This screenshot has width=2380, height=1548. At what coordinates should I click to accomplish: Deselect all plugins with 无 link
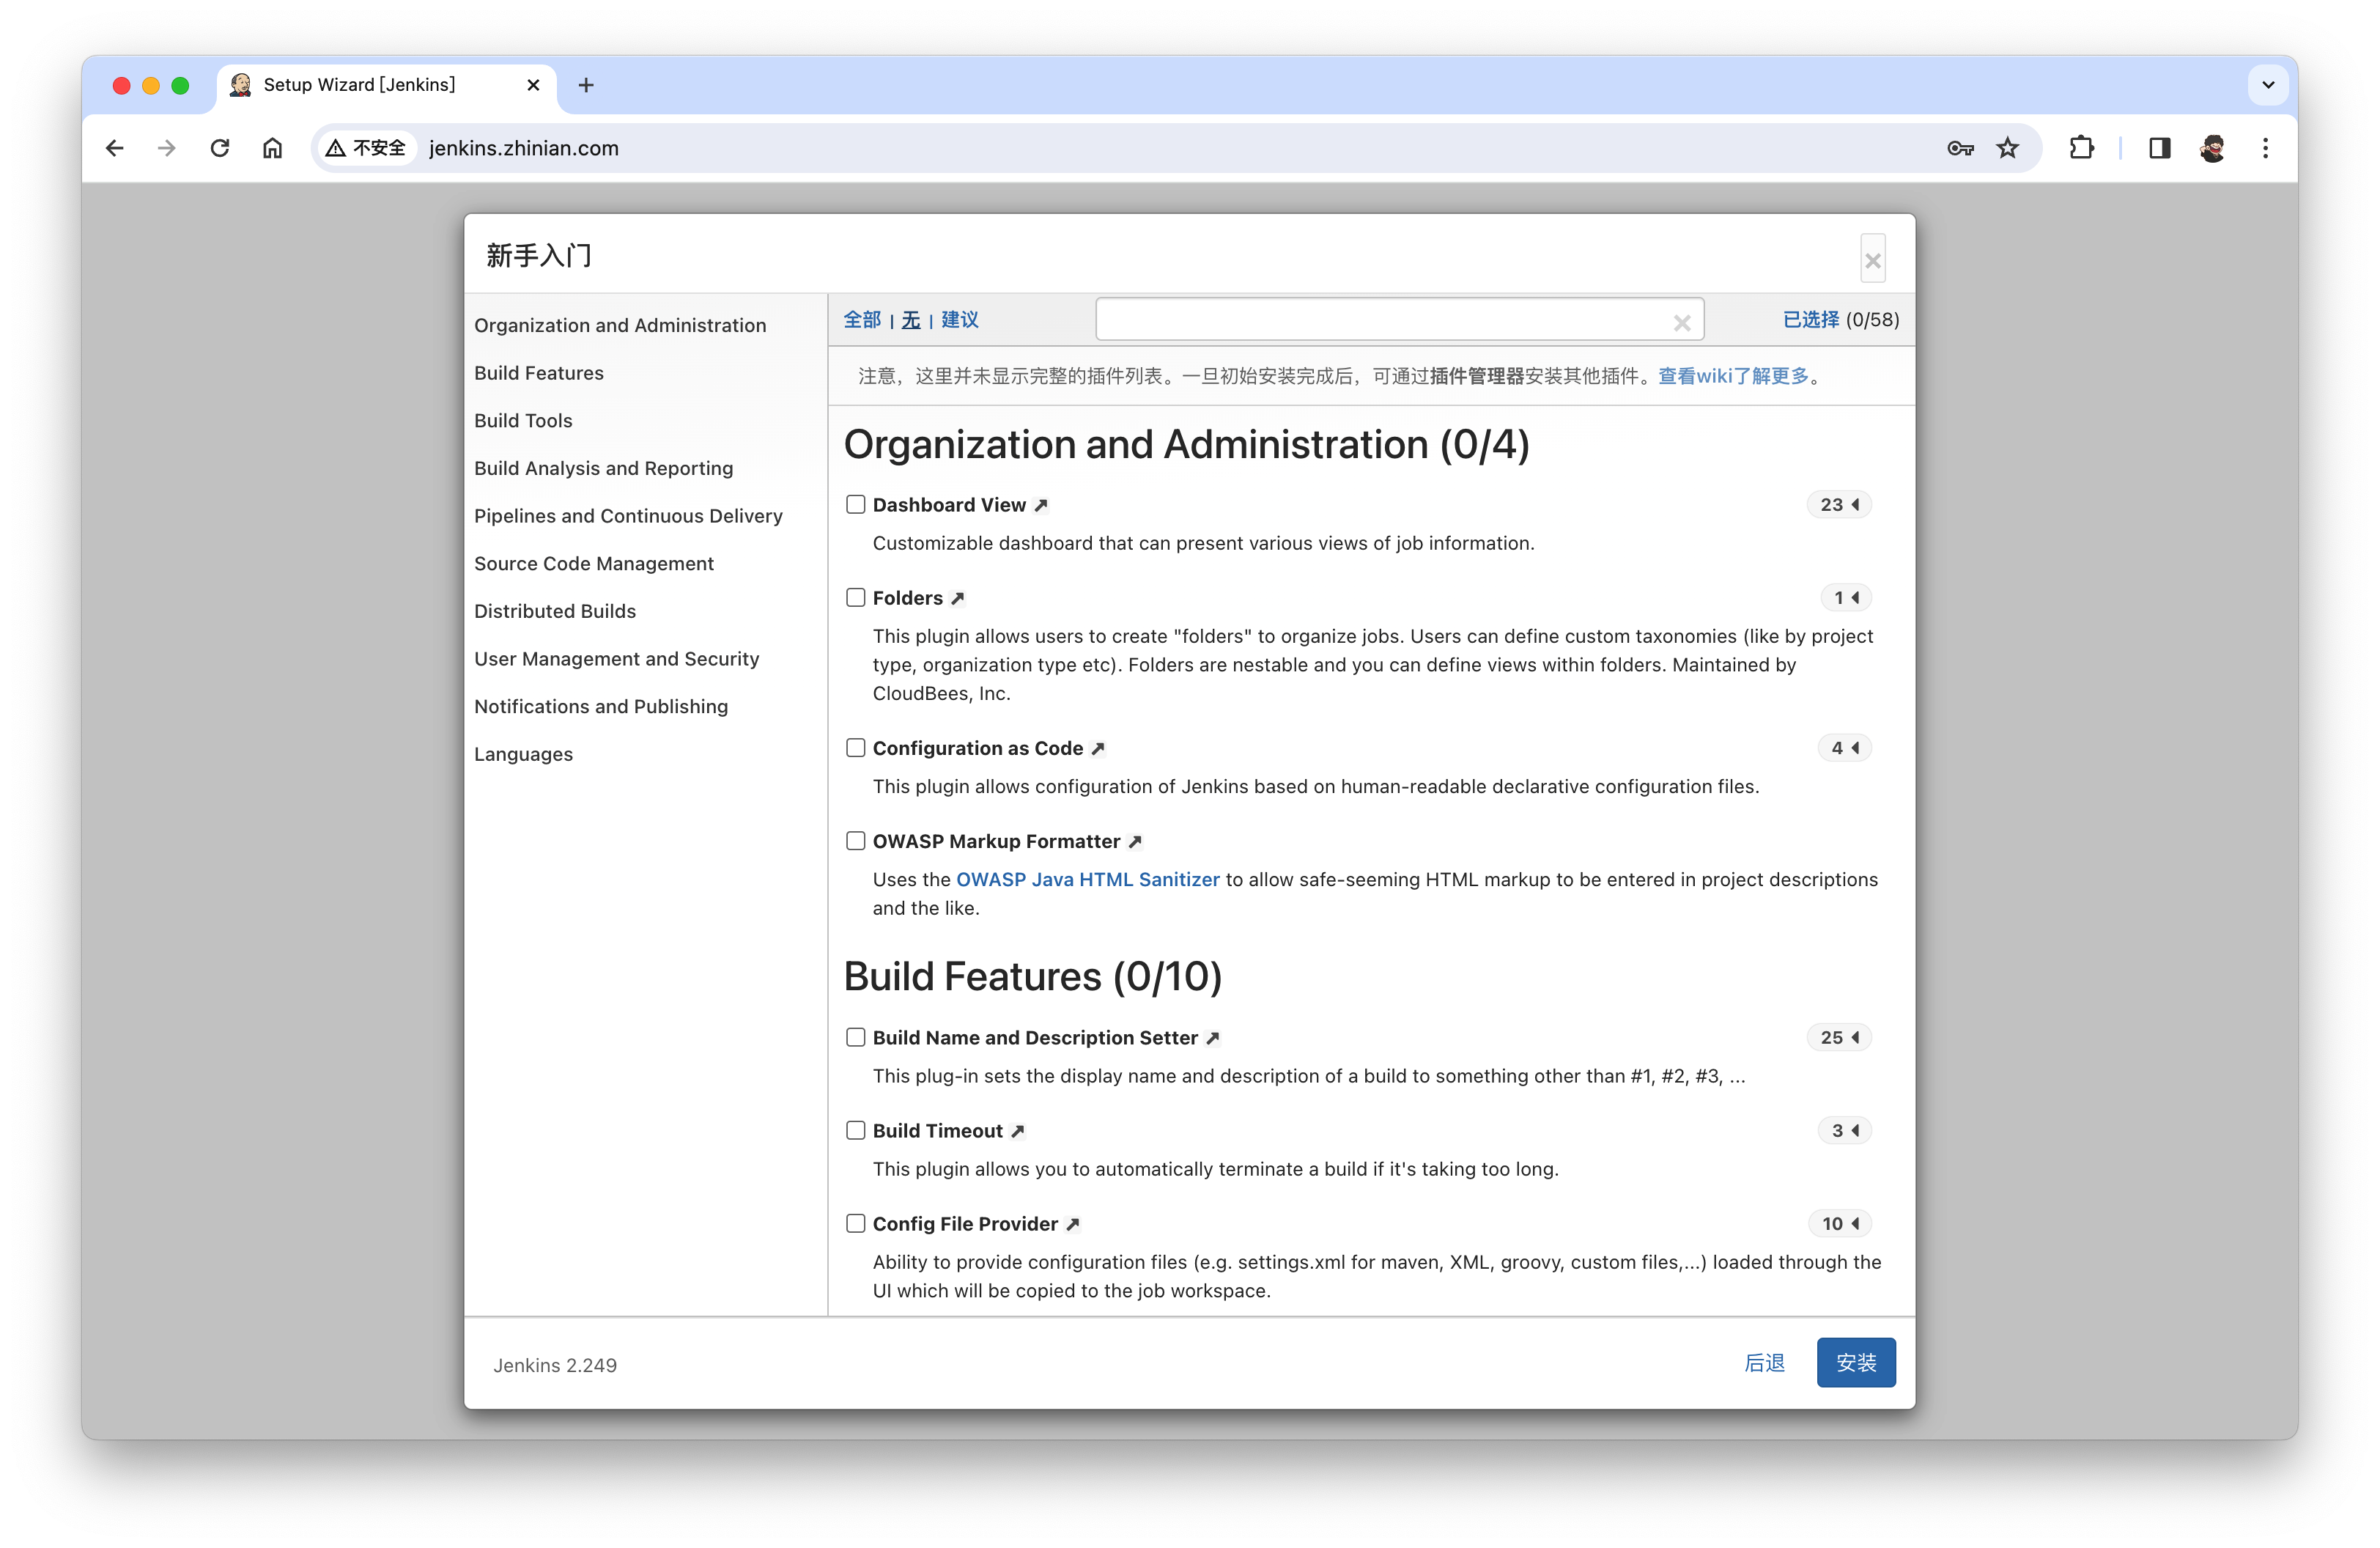(911, 320)
